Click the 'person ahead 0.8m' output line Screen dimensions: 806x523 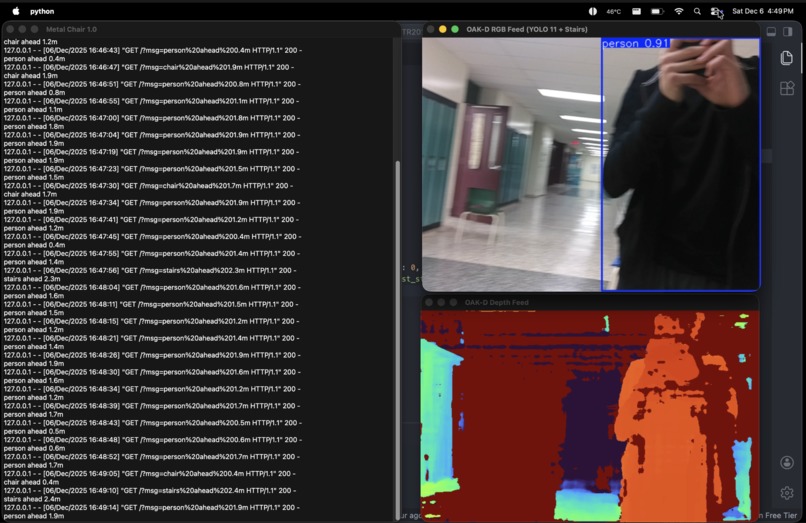point(34,93)
